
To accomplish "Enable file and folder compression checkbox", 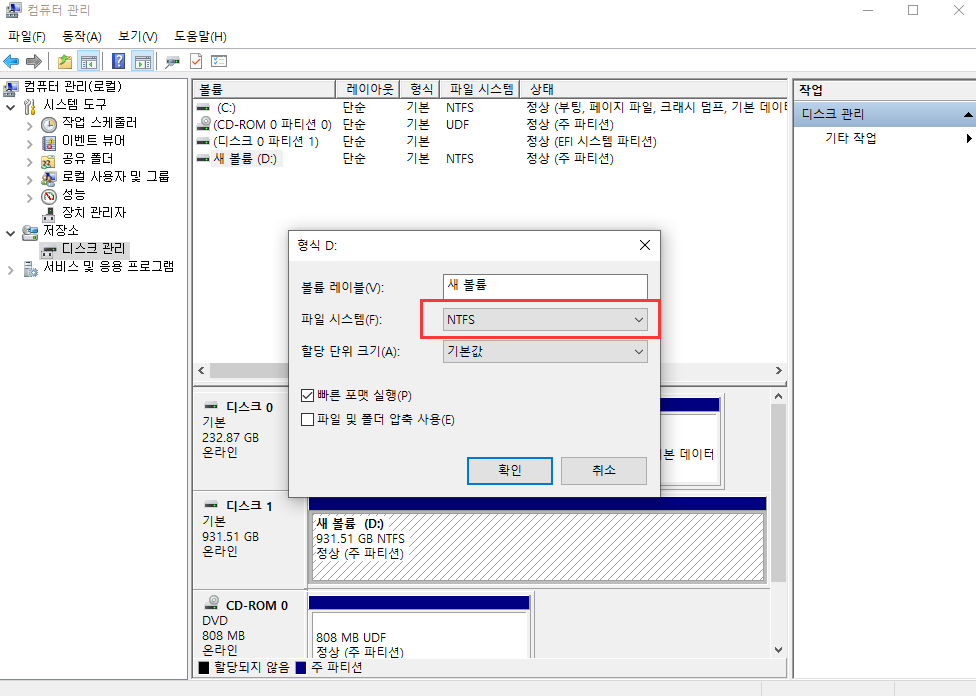I will pos(307,420).
